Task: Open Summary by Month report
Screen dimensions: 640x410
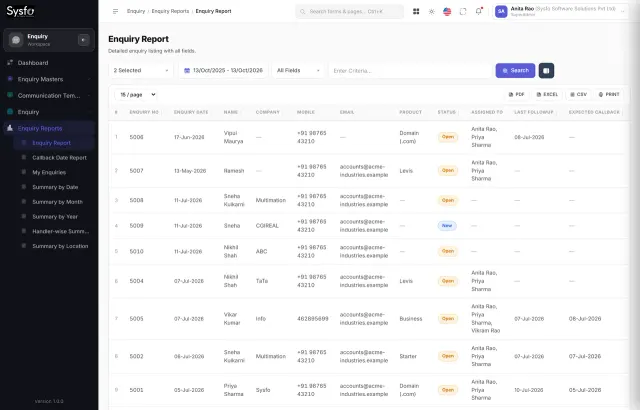Action: point(54,202)
